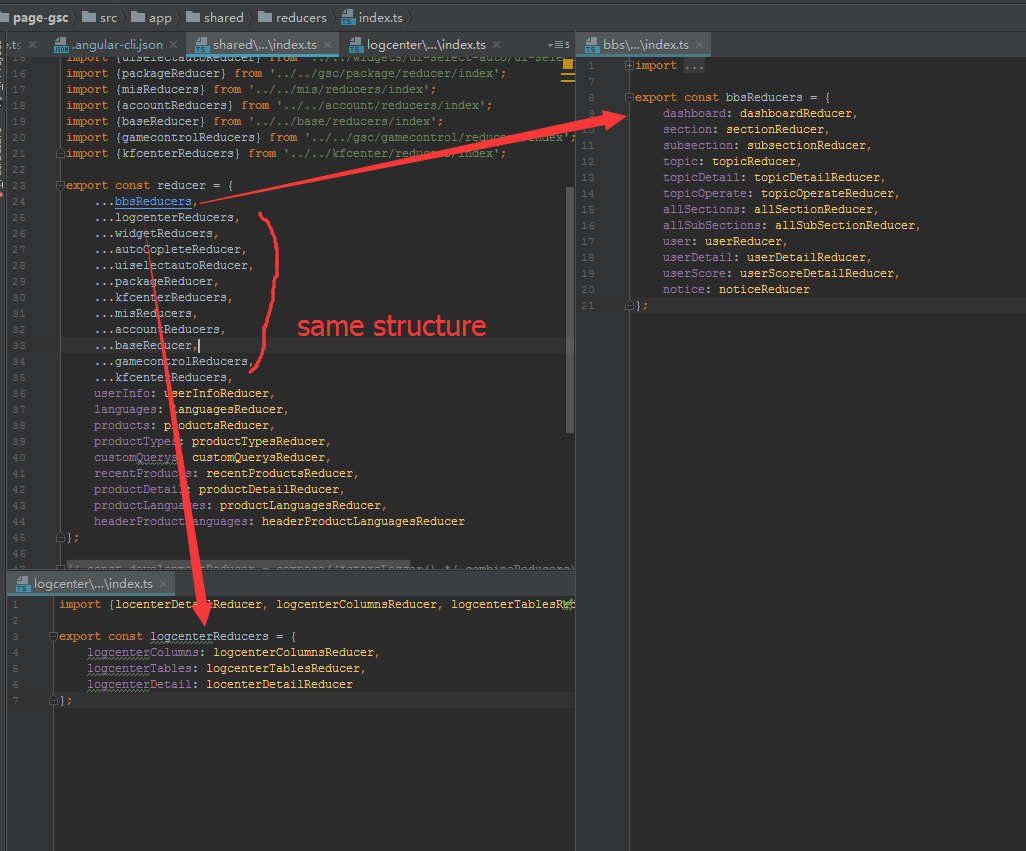Open the src folder breadcrumb
Viewport: 1026px width, 851px height.
pos(99,18)
